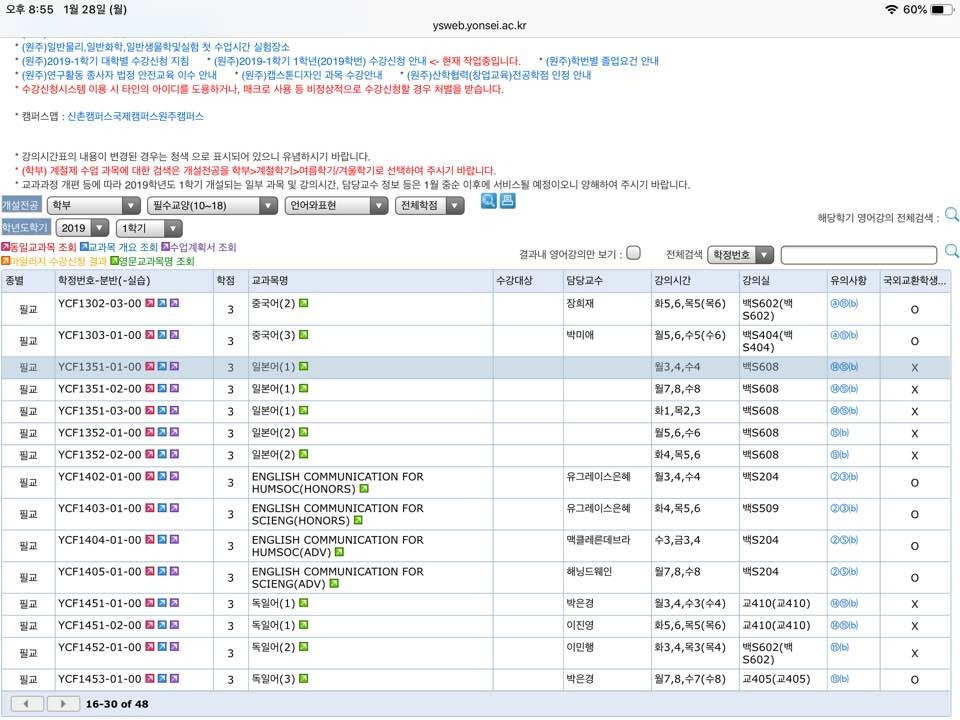The image size is (960, 720).
Task: Click green icon beside 중국어(3)
Action: [x=304, y=335]
